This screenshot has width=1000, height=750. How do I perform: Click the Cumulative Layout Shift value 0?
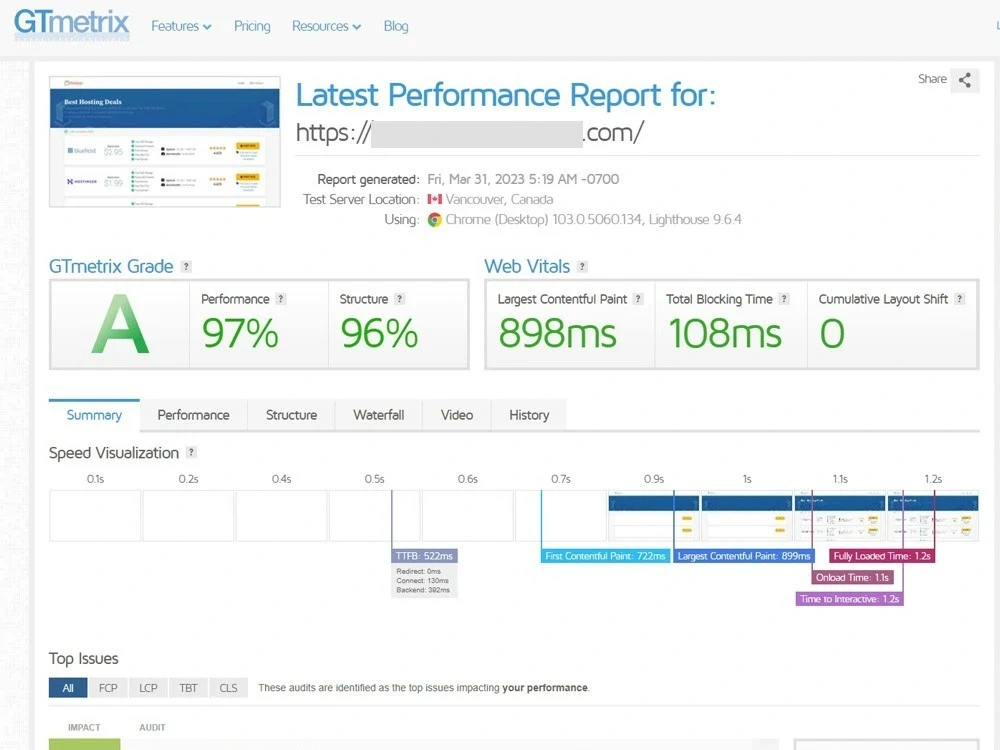[832, 334]
